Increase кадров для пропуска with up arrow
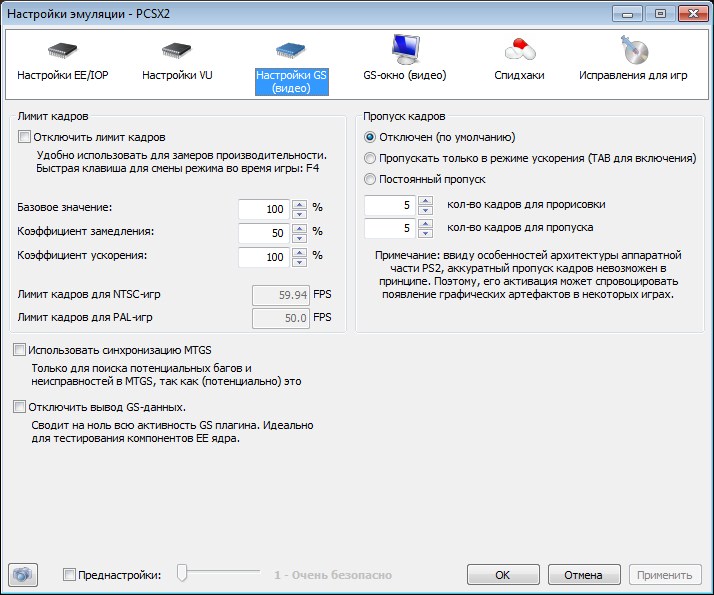Screen dimensions: 714x595 point(425,224)
